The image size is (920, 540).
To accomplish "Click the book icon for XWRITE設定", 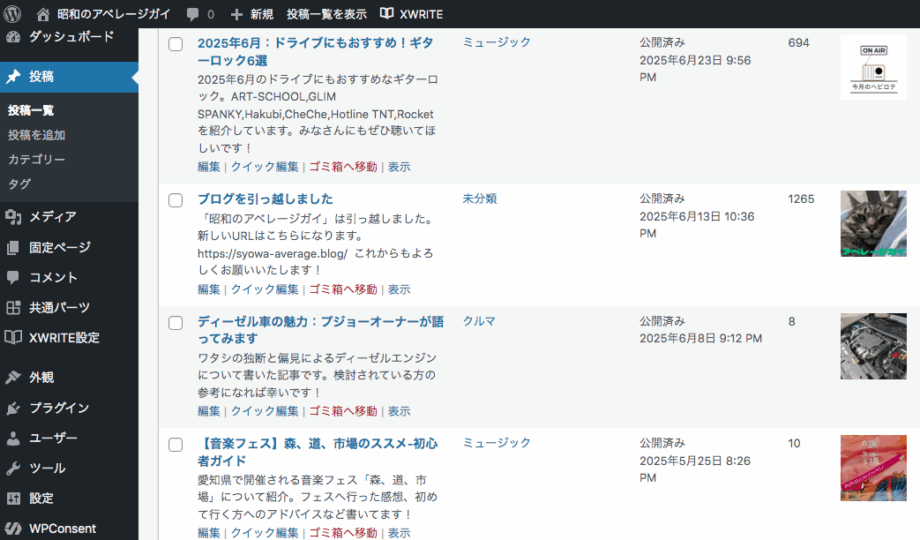I will 13,338.
